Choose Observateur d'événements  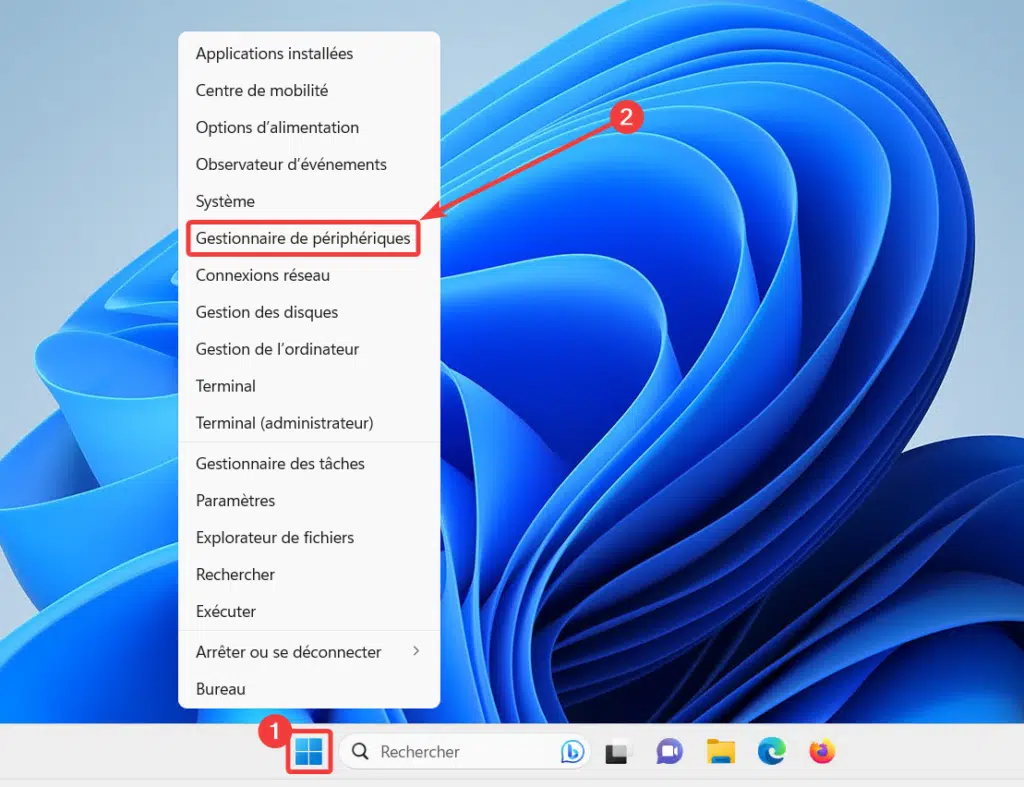[x=309, y=164]
